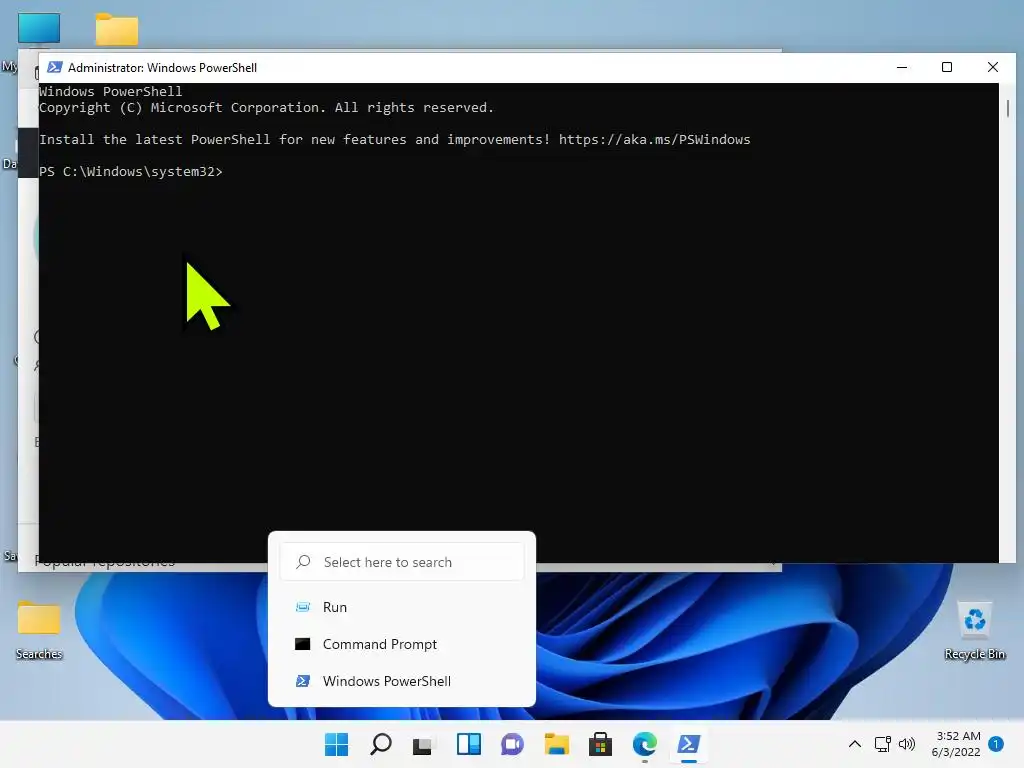Open network status tray icon
This screenshot has height=768, width=1024.
(x=882, y=744)
